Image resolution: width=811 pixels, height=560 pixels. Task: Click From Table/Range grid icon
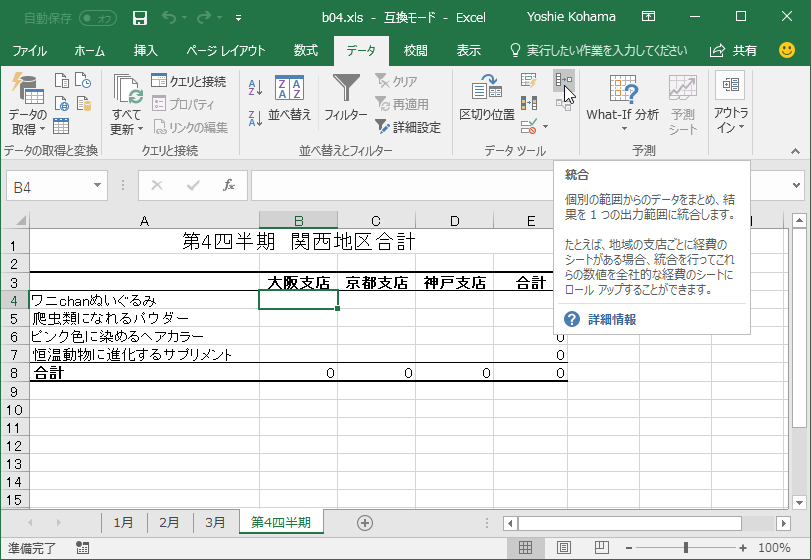click(x=61, y=126)
